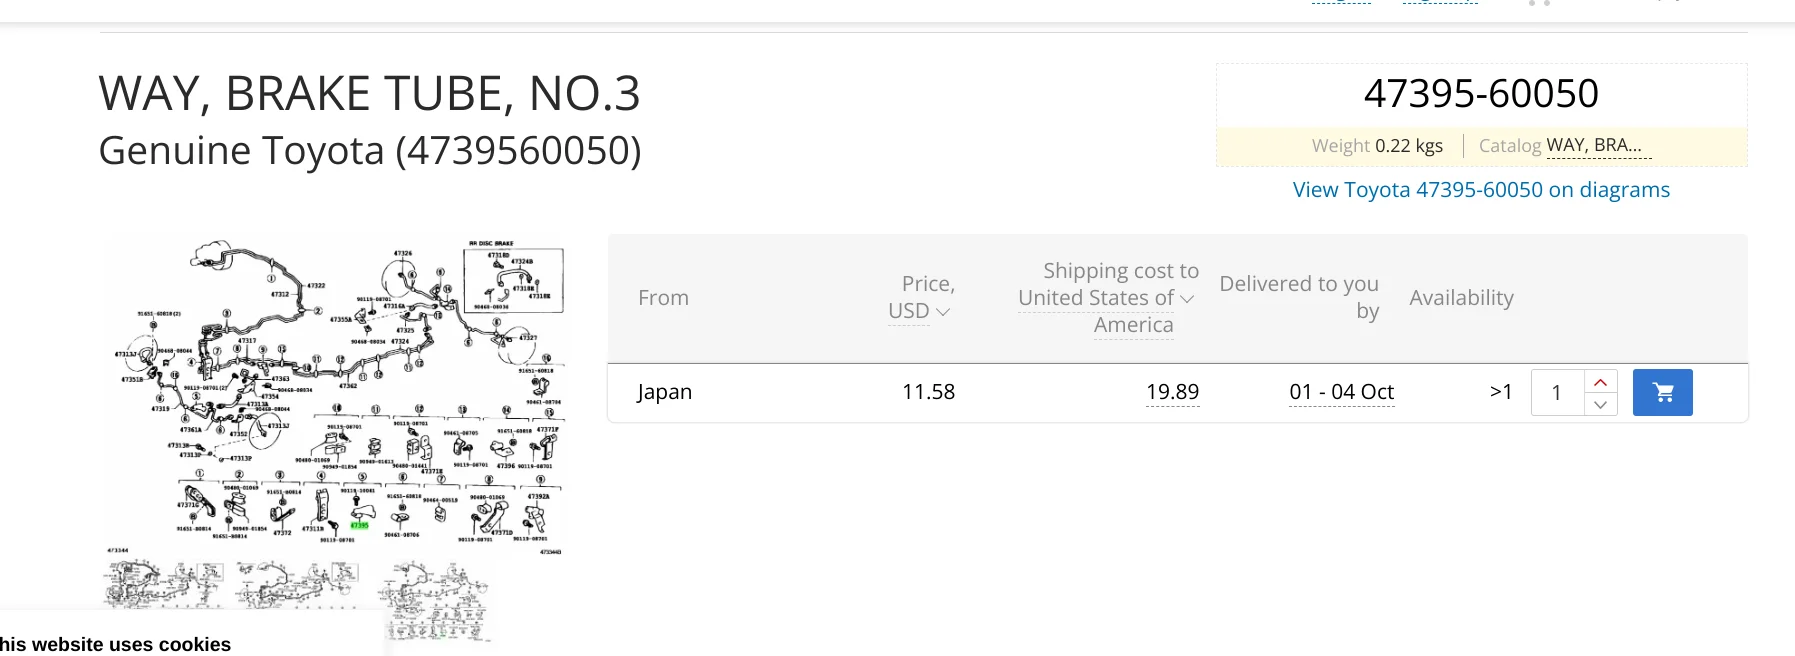The width and height of the screenshot is (1795, 656).
Task: Open the Price USD currency dropdown
Action: [919, 311]
